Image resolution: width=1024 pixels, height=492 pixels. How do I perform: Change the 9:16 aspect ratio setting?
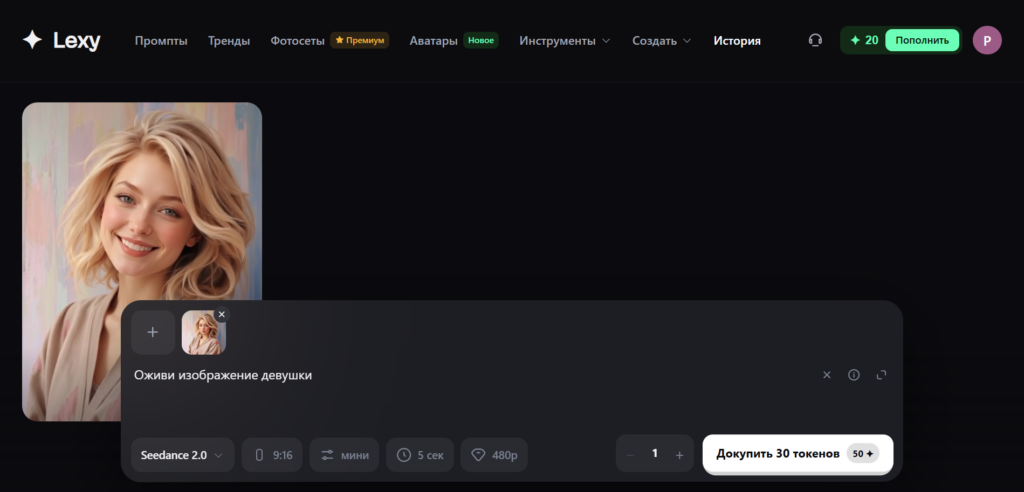272,455
